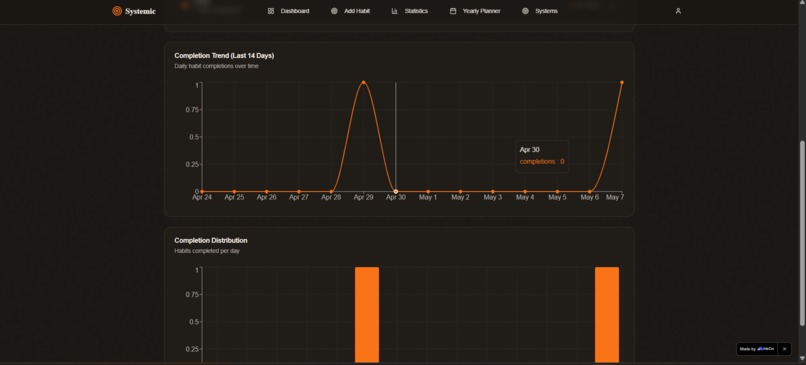Image resolution: width=806 pixels, height=365 pixels.
Task: Click the scrollbar down arrow
Action: click(x=802, y=358)
